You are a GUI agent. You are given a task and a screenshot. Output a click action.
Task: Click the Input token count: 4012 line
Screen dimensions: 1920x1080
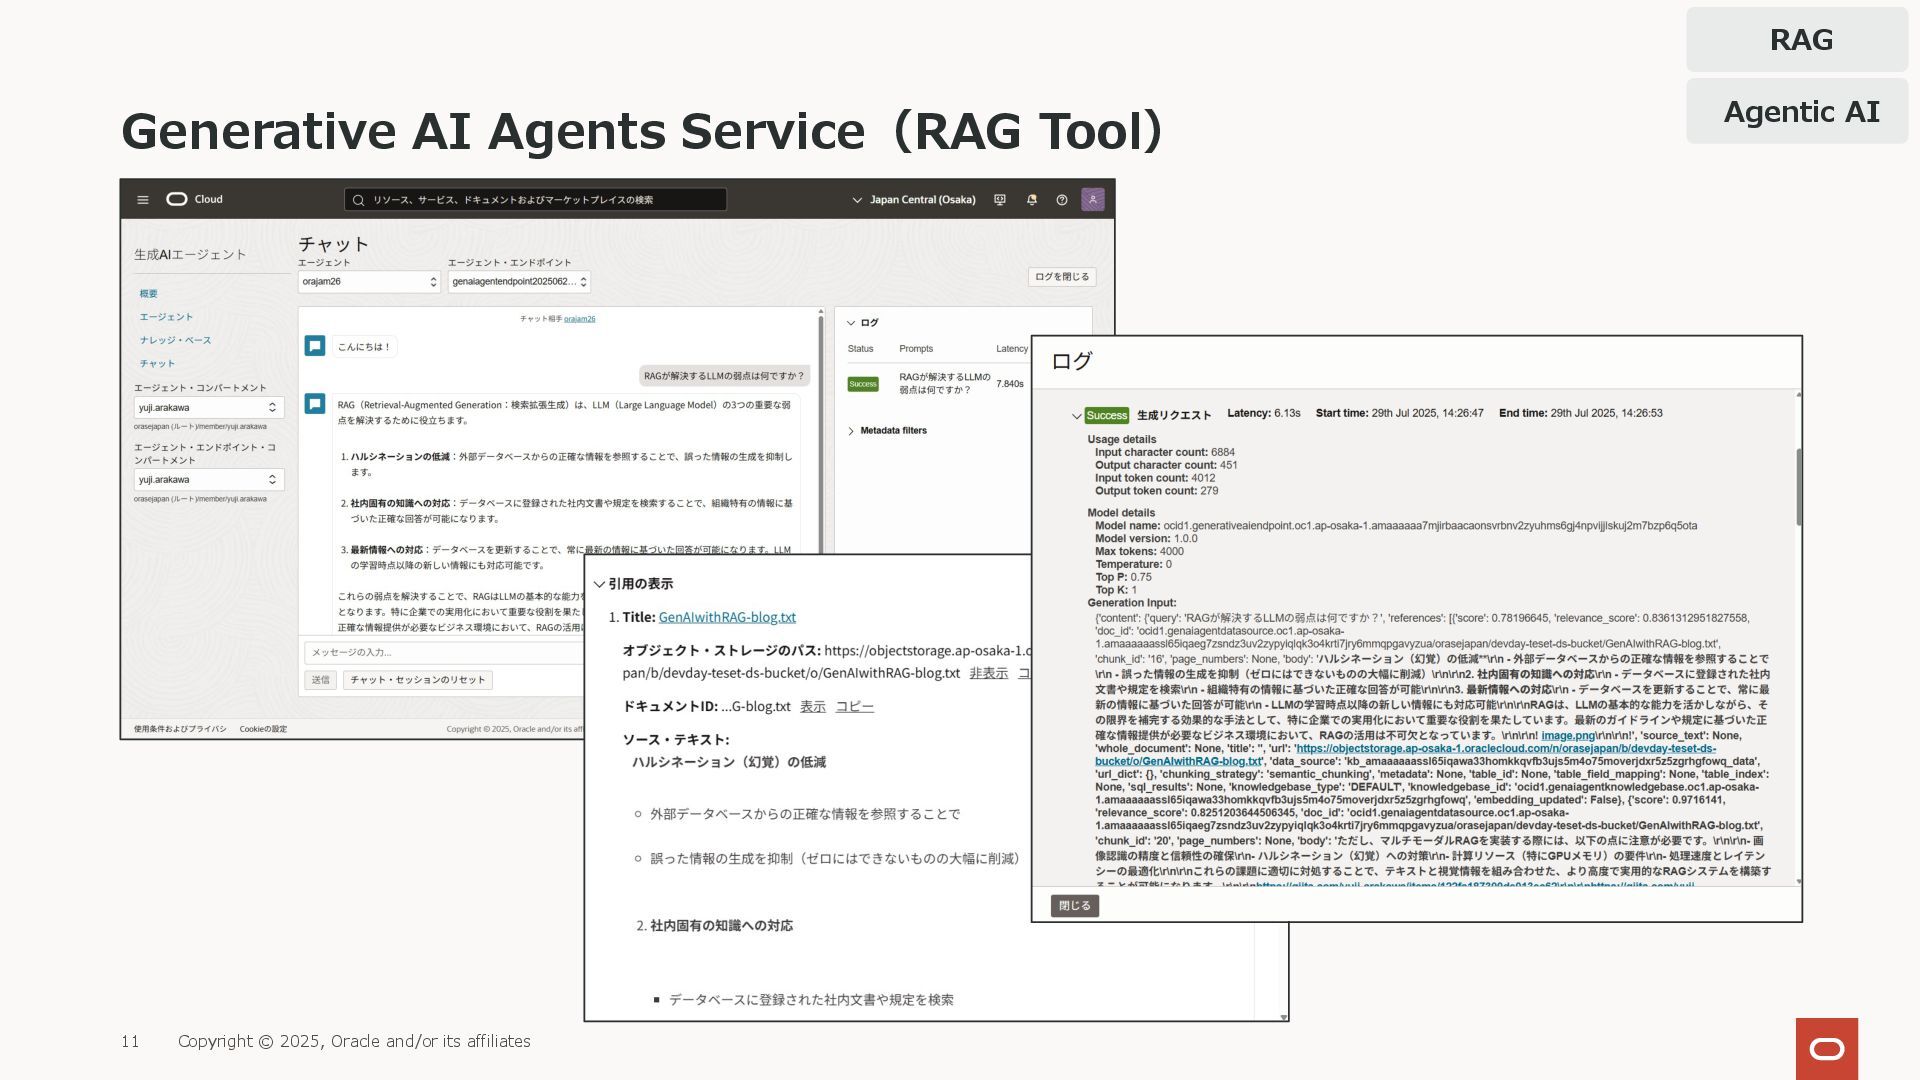1155,478
